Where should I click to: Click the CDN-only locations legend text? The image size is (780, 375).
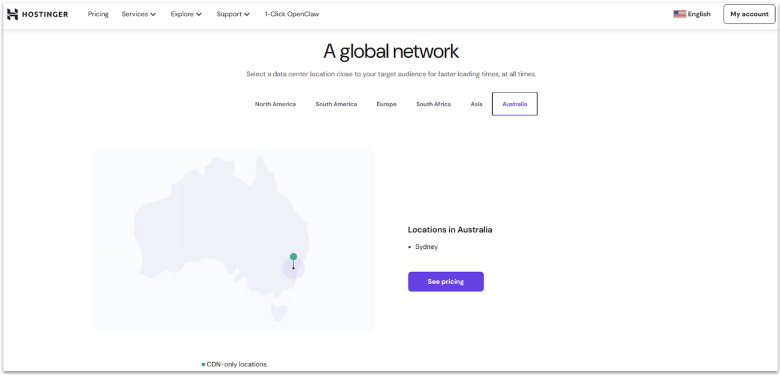[x=237, y=365]
